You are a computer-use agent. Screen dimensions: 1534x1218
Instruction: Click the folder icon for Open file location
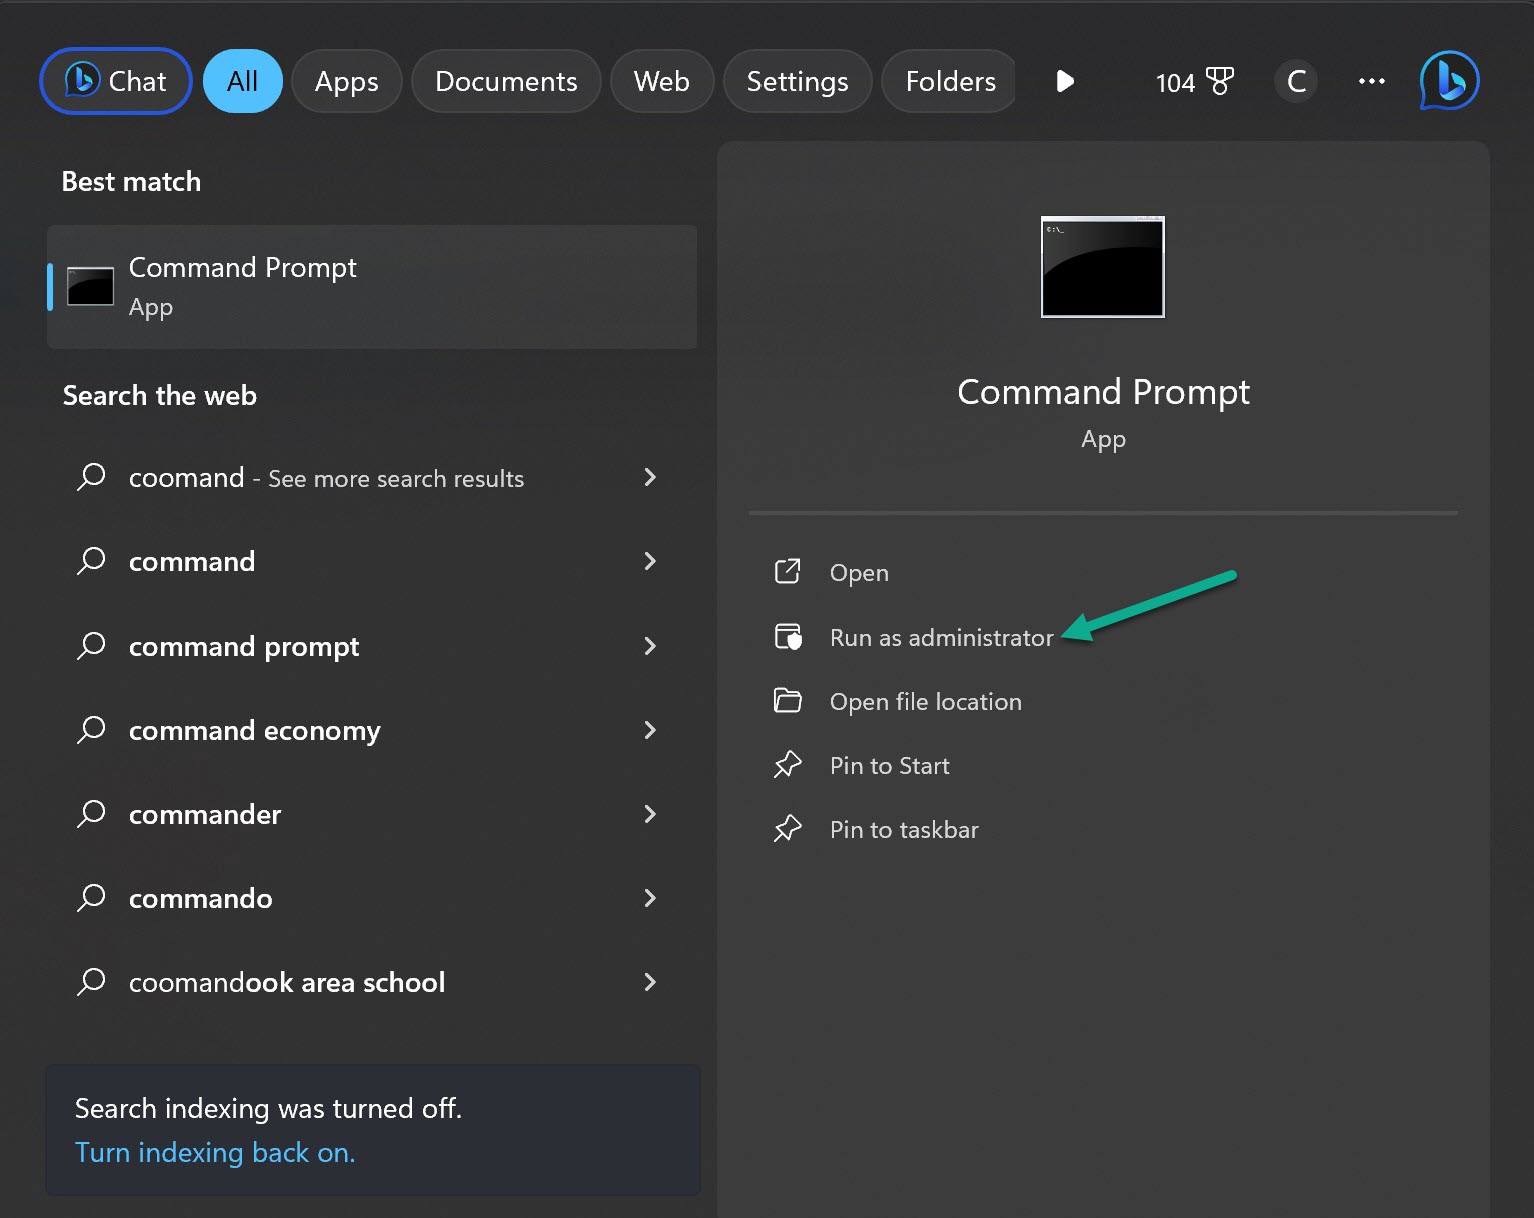click(x=788, y=700)
